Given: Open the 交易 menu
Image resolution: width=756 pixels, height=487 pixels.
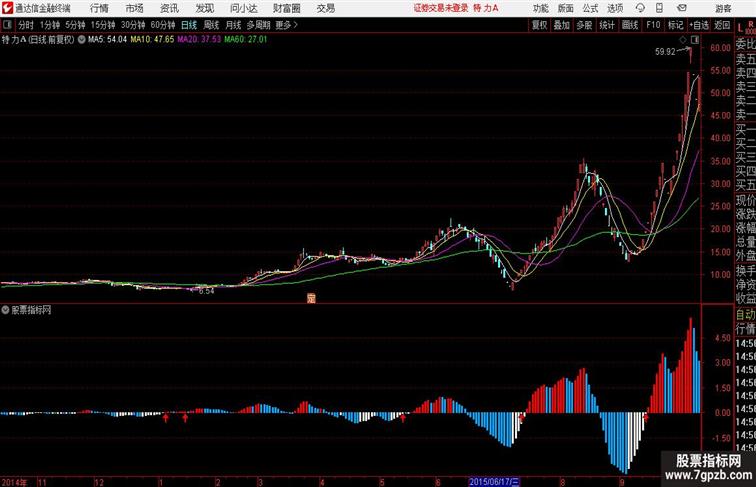Looking at the screenshot, I should (x=326, y=8).
